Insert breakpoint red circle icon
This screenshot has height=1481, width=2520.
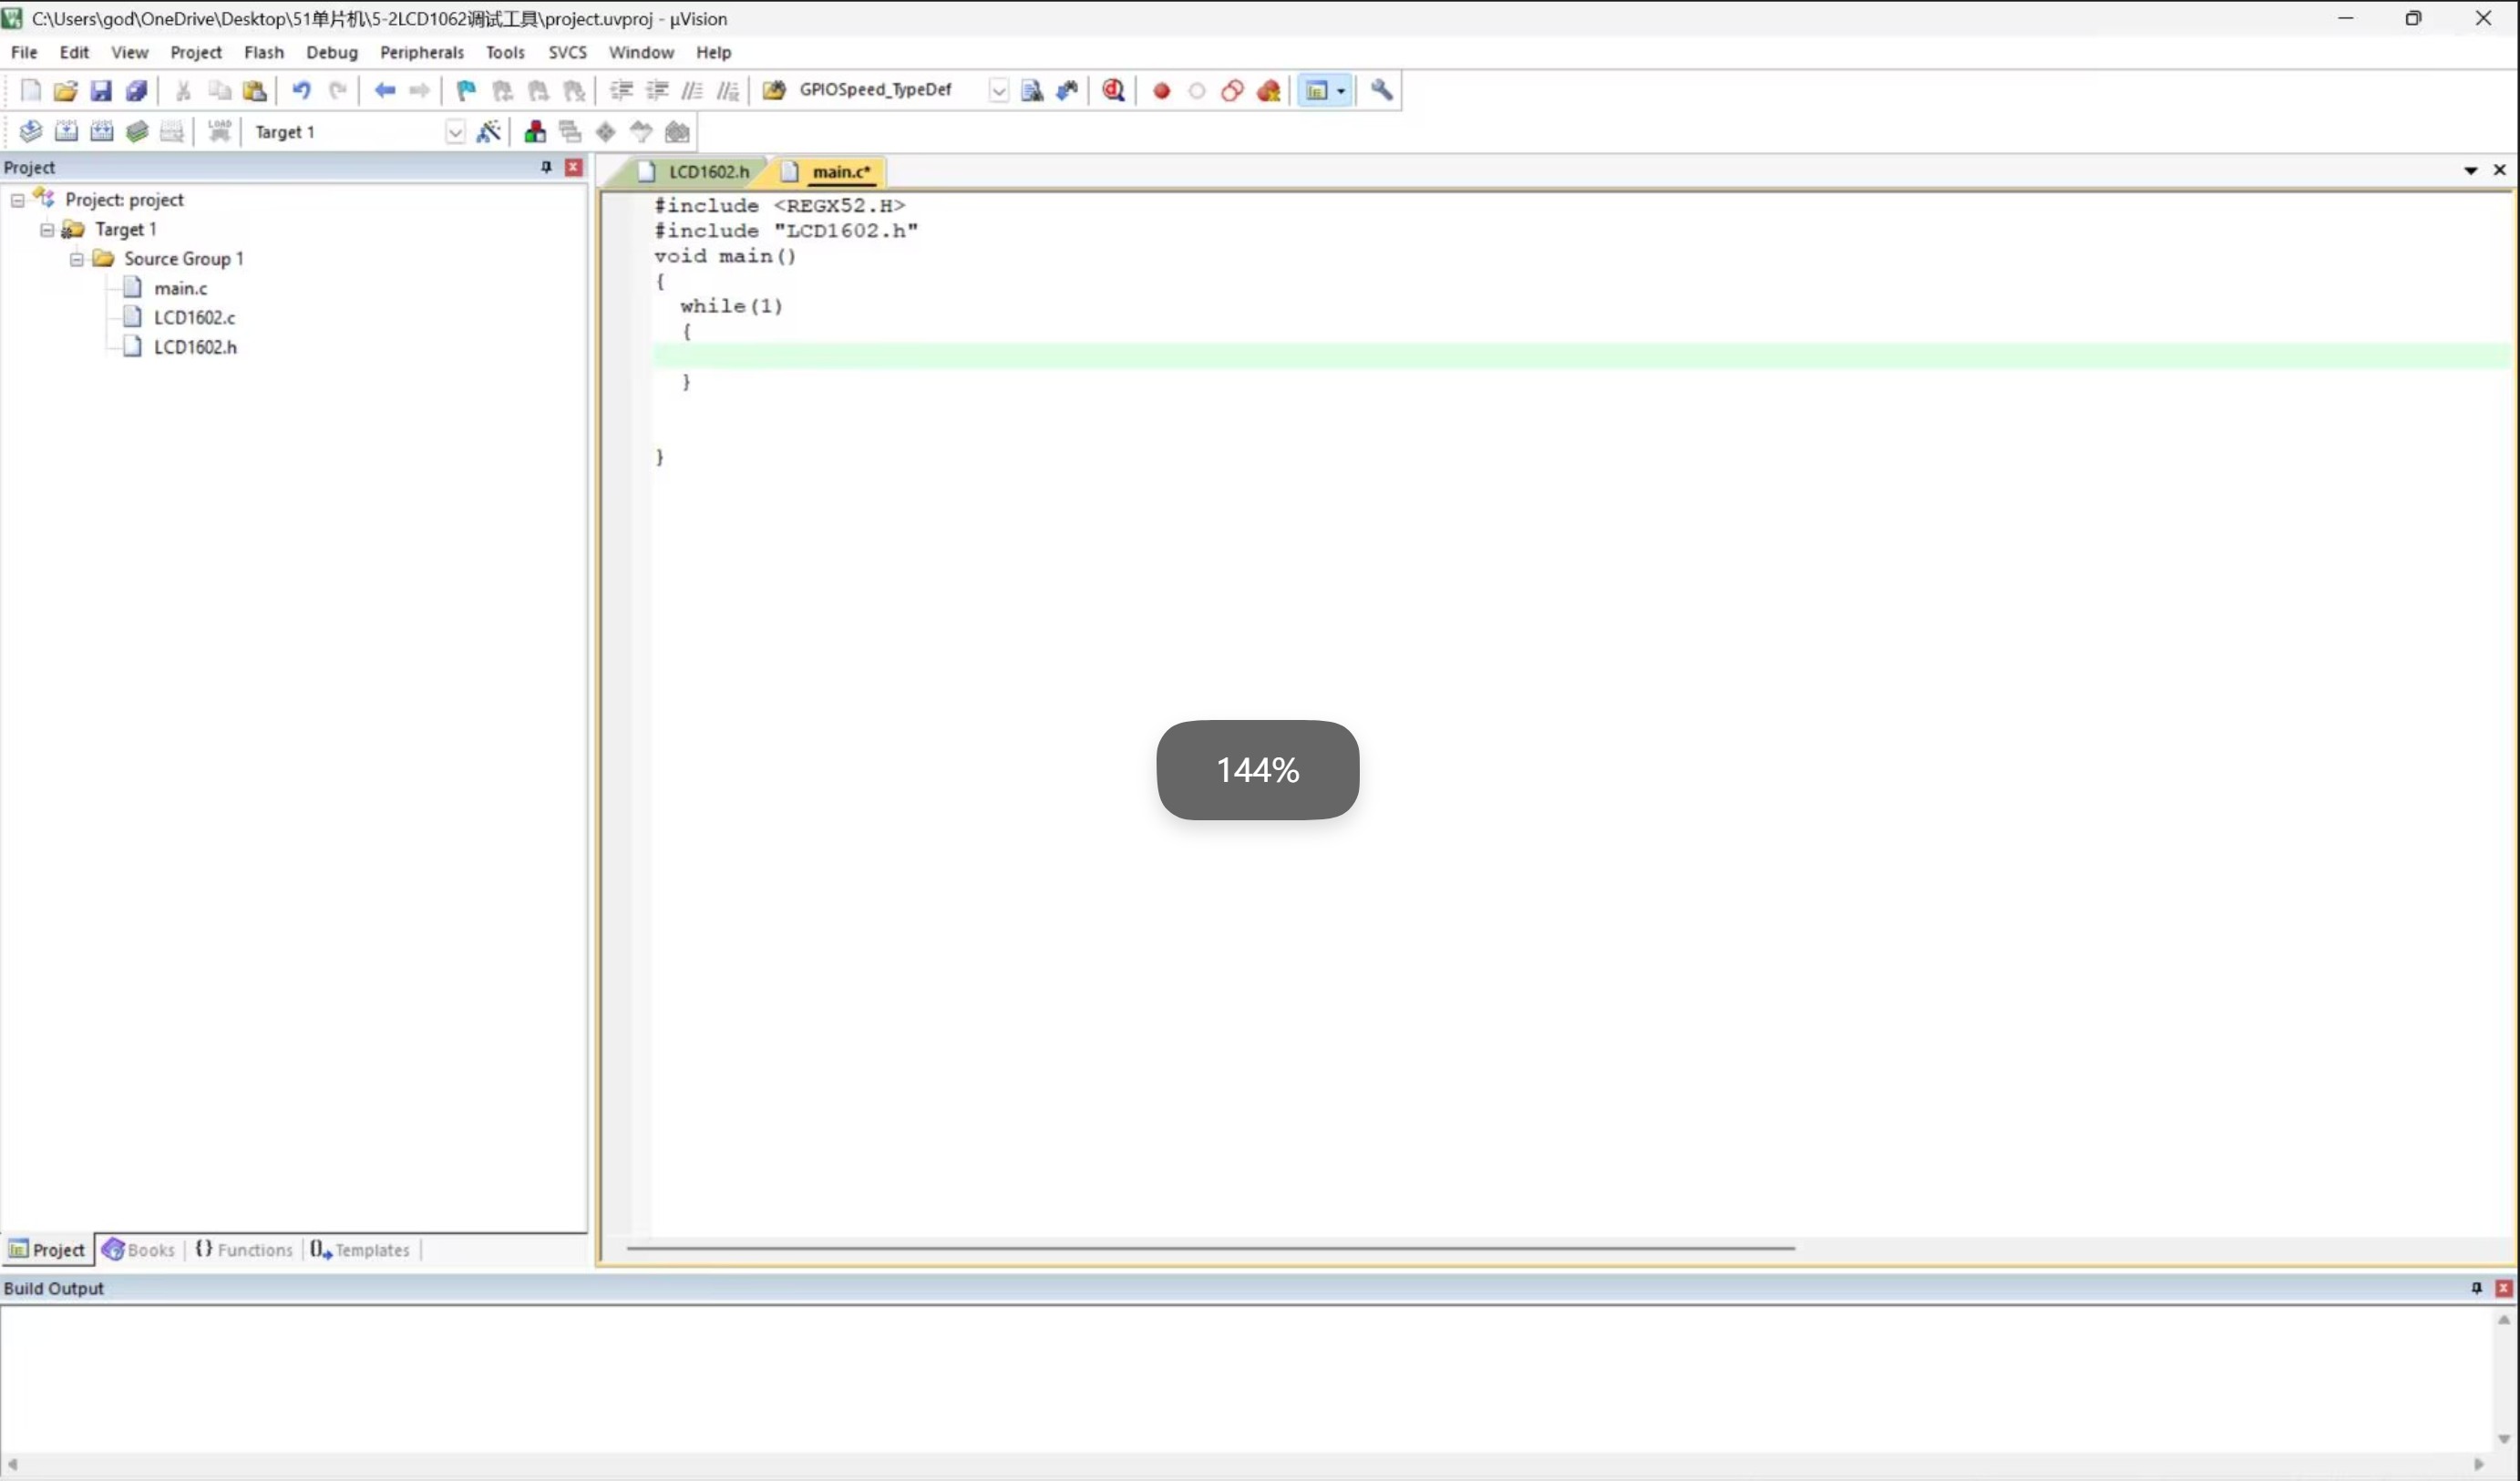point(1161,91)
